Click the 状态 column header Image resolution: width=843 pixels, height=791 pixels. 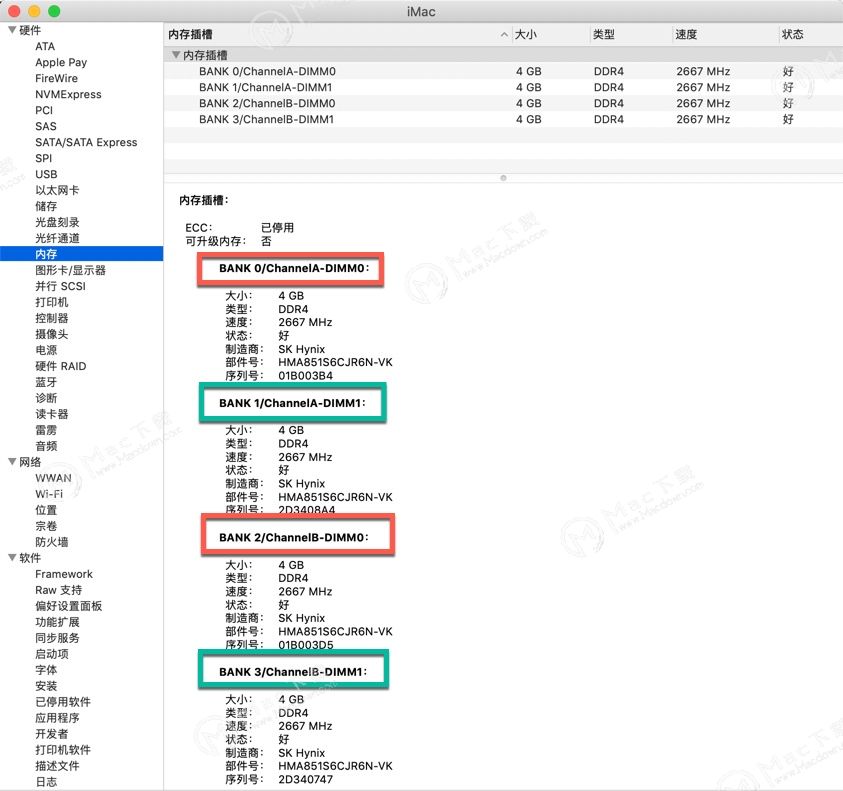tap(792, 34)
